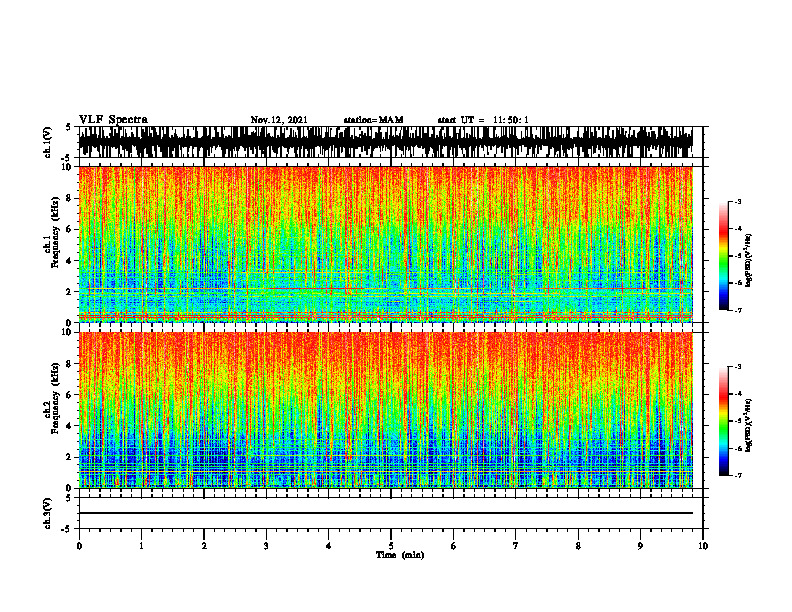Image resolution: width=792 pixels, height=612 pixels.
Task: Click the "-4" tick on ch.2 colorbar
Action: pos(738,394)
